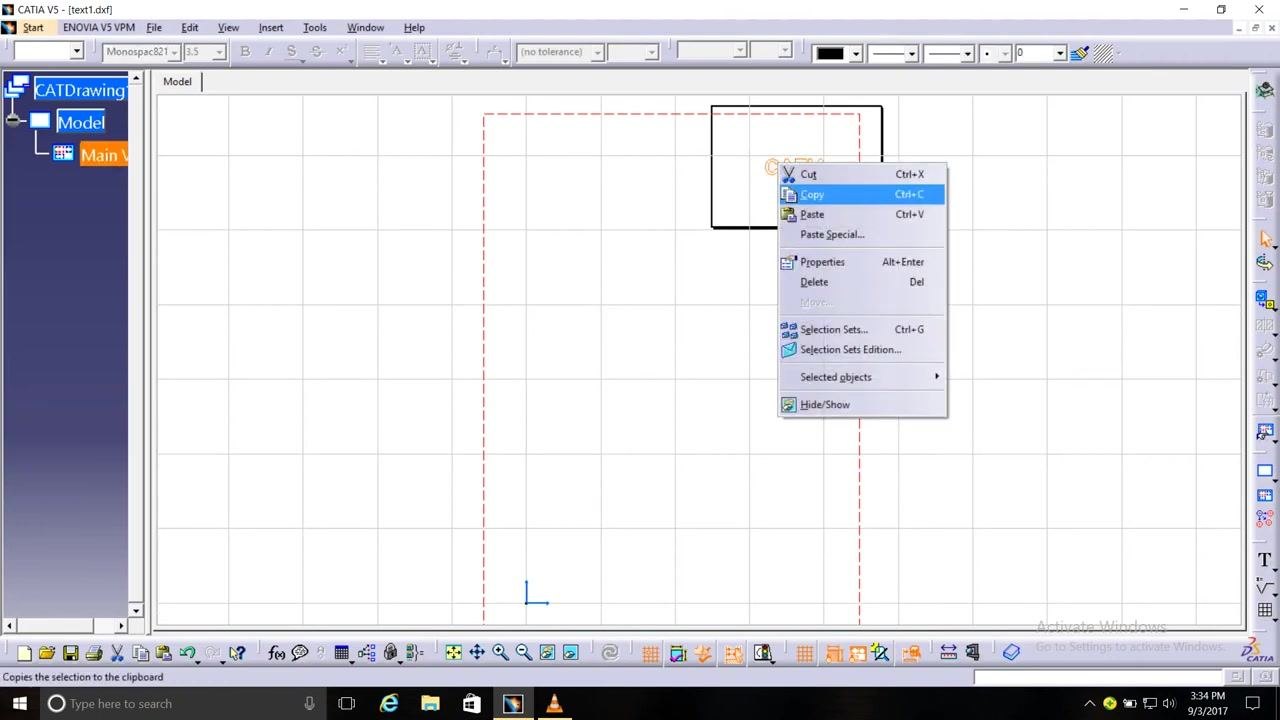Click the Fit All In icon

454,653
